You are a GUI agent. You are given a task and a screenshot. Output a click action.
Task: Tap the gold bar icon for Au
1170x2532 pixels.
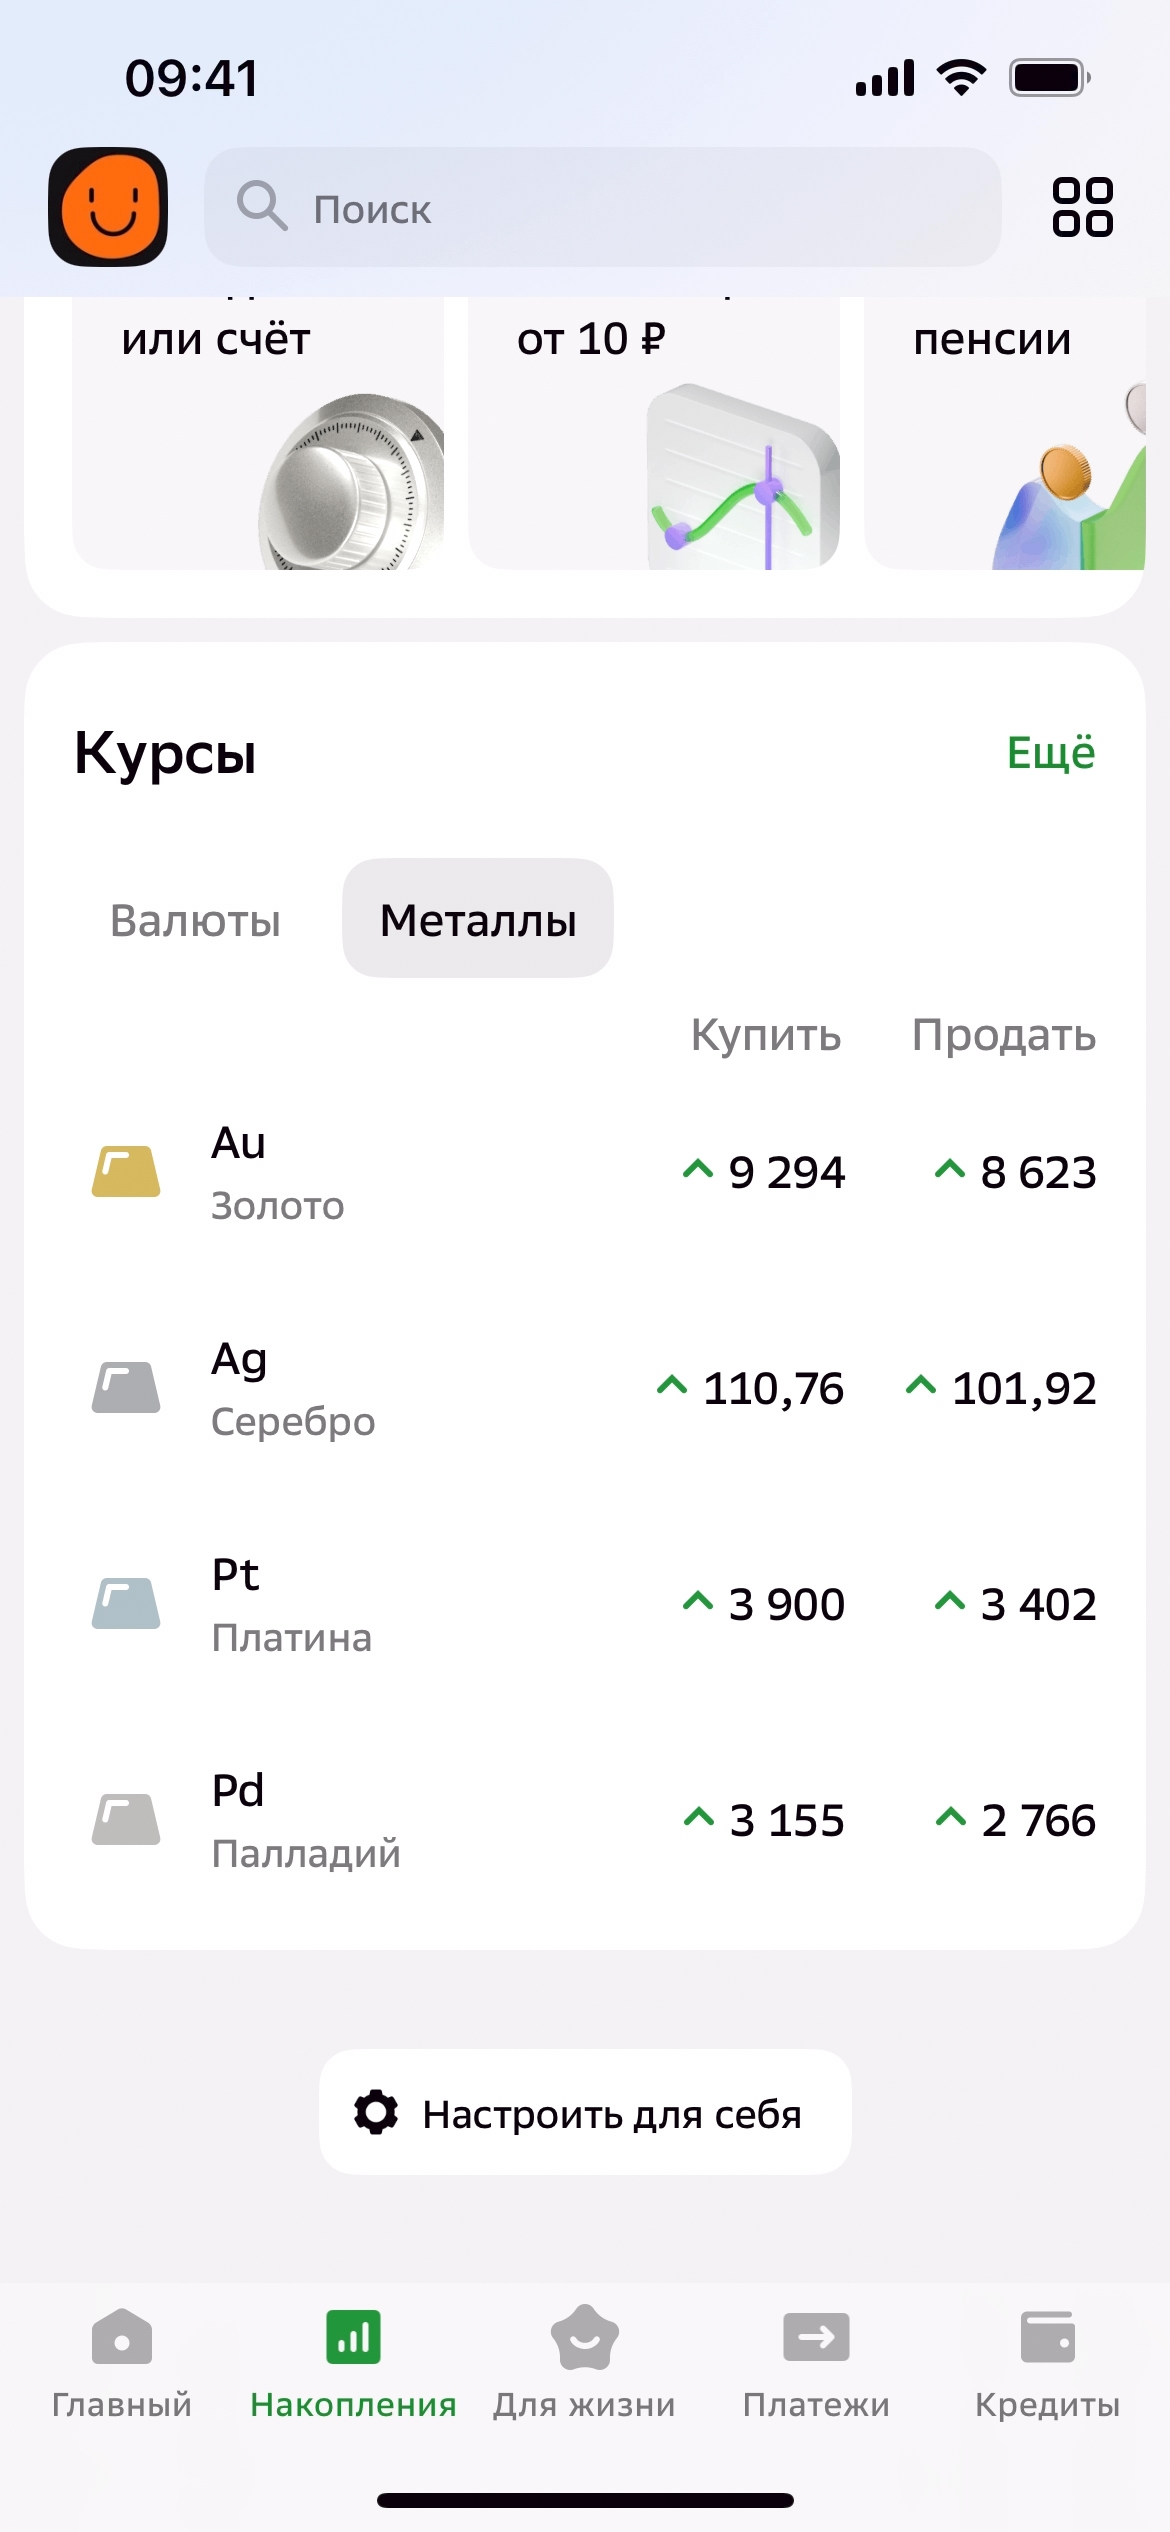126,1172
